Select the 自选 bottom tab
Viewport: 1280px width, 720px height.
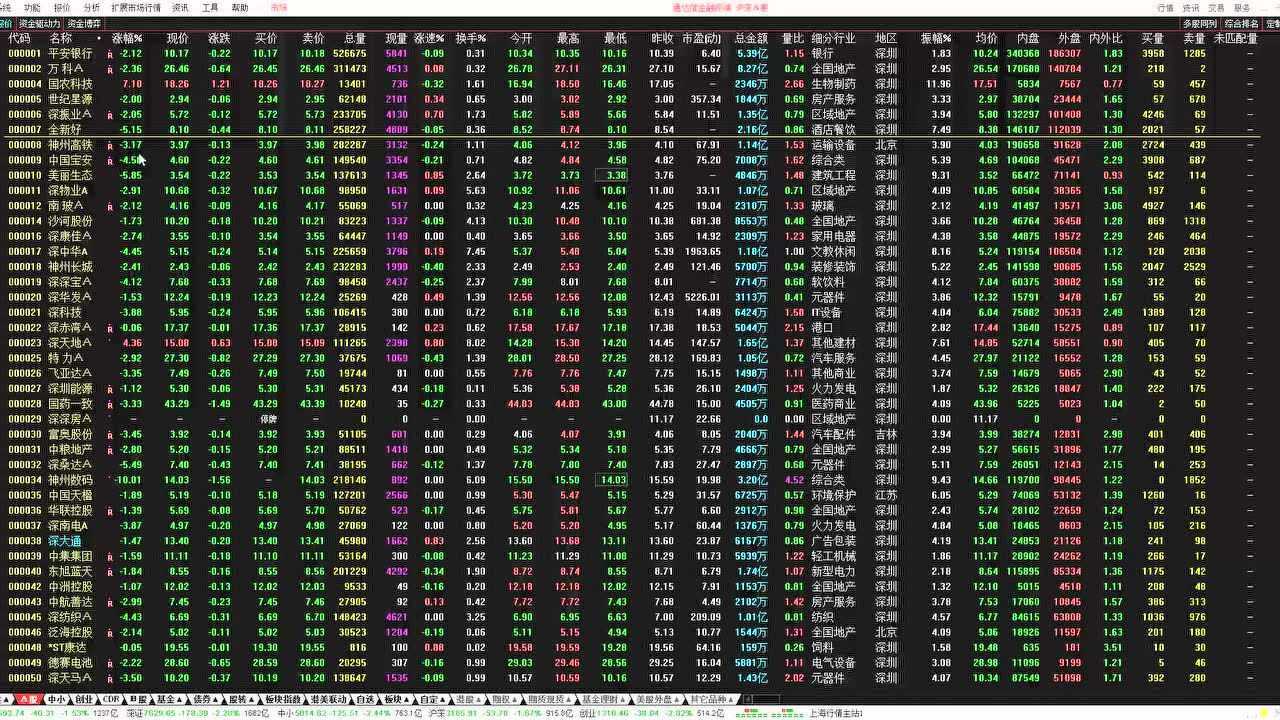point(365,700)
